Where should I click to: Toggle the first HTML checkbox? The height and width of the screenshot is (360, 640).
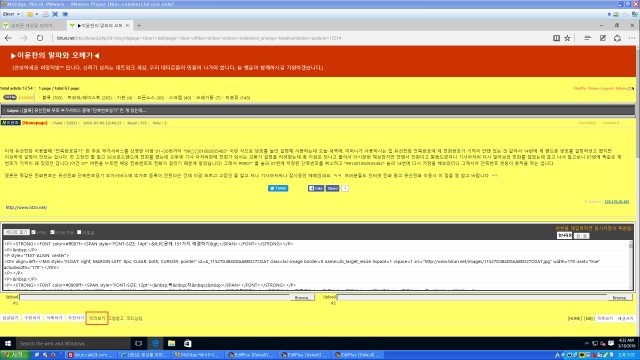tap(34, 232)
